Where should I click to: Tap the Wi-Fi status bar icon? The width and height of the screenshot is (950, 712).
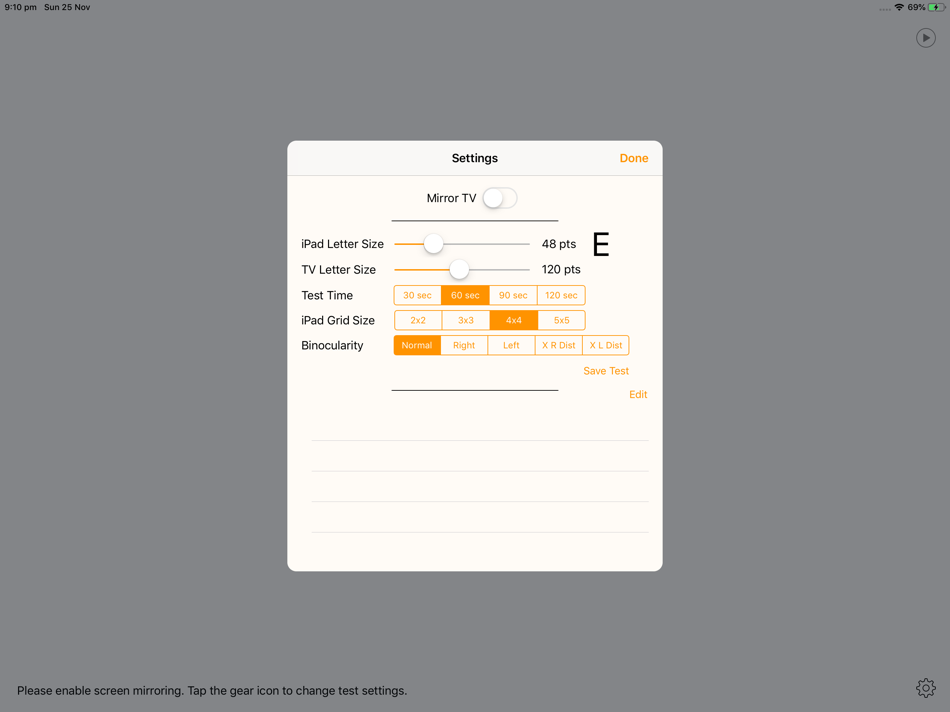click(899, 7)
